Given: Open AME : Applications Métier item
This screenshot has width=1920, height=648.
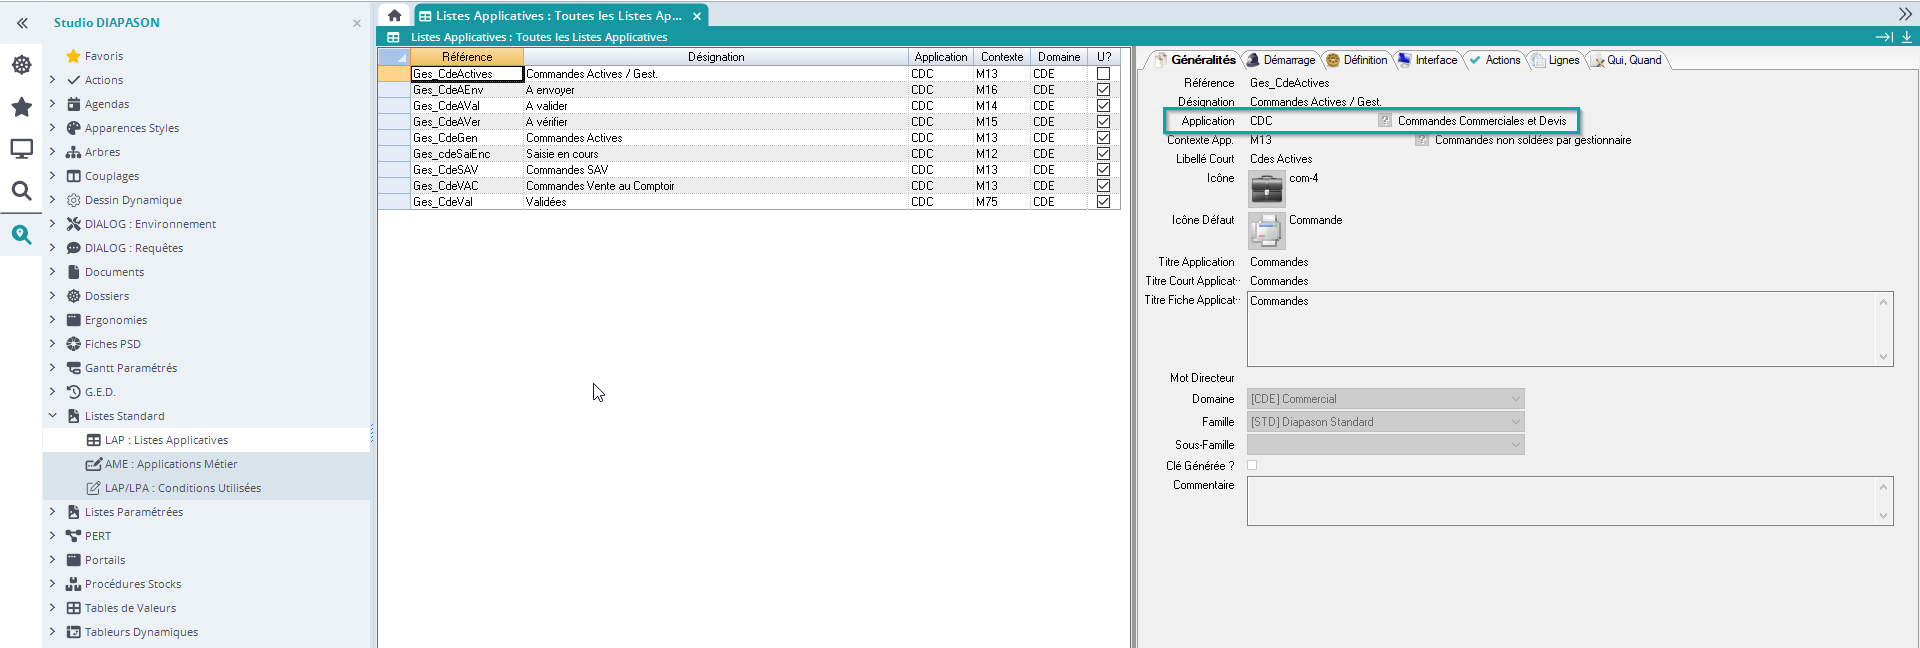Looking at the screenshot, I should click(x=170, y=464).
